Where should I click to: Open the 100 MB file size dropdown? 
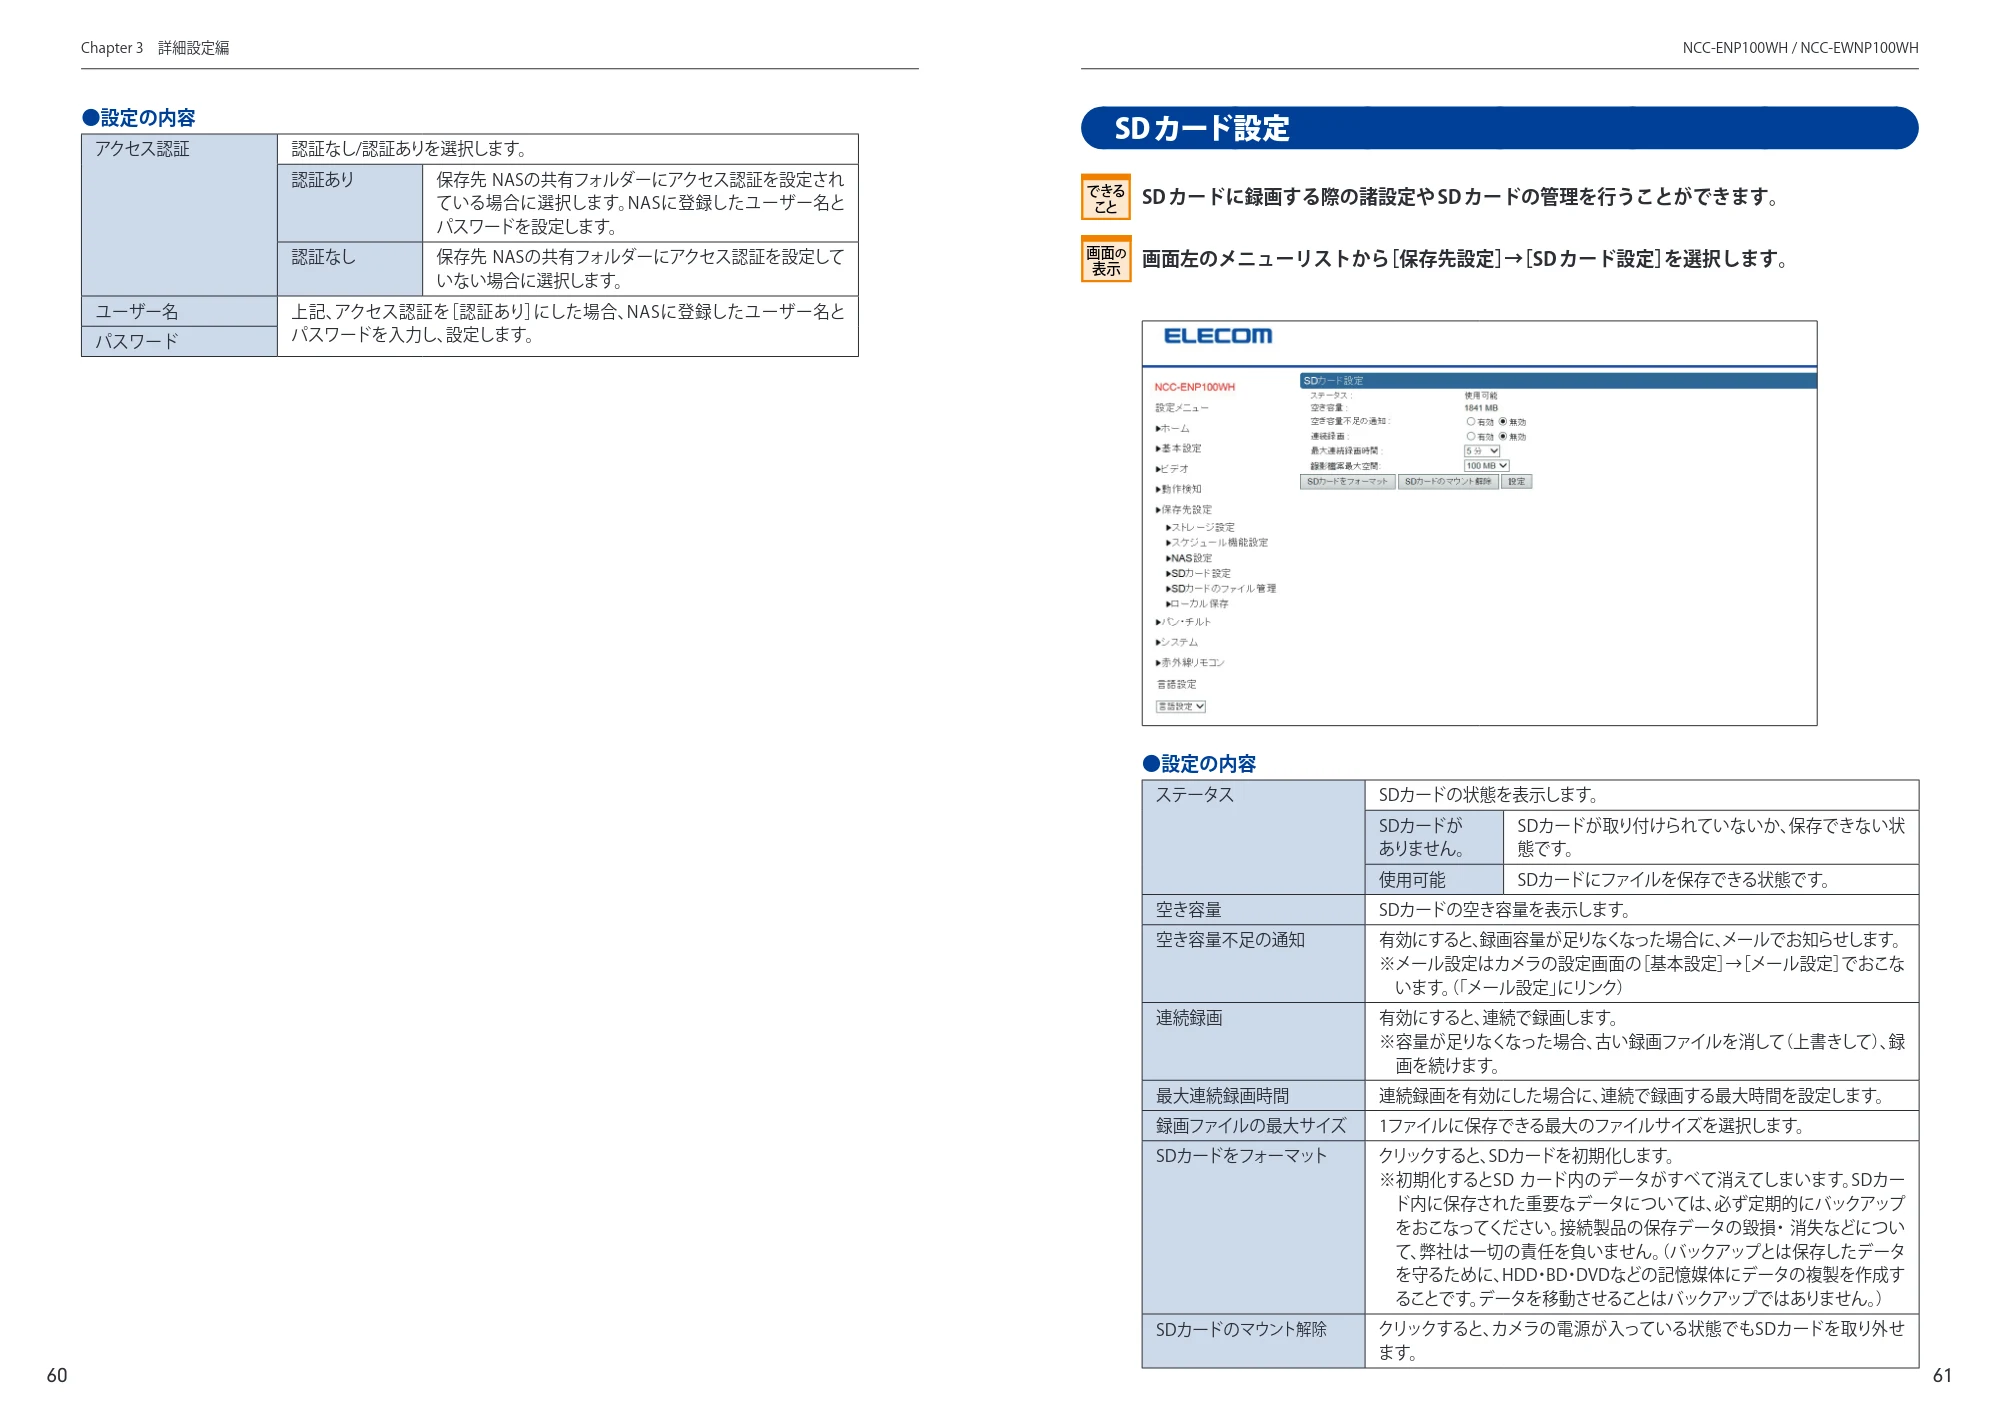1486,466
